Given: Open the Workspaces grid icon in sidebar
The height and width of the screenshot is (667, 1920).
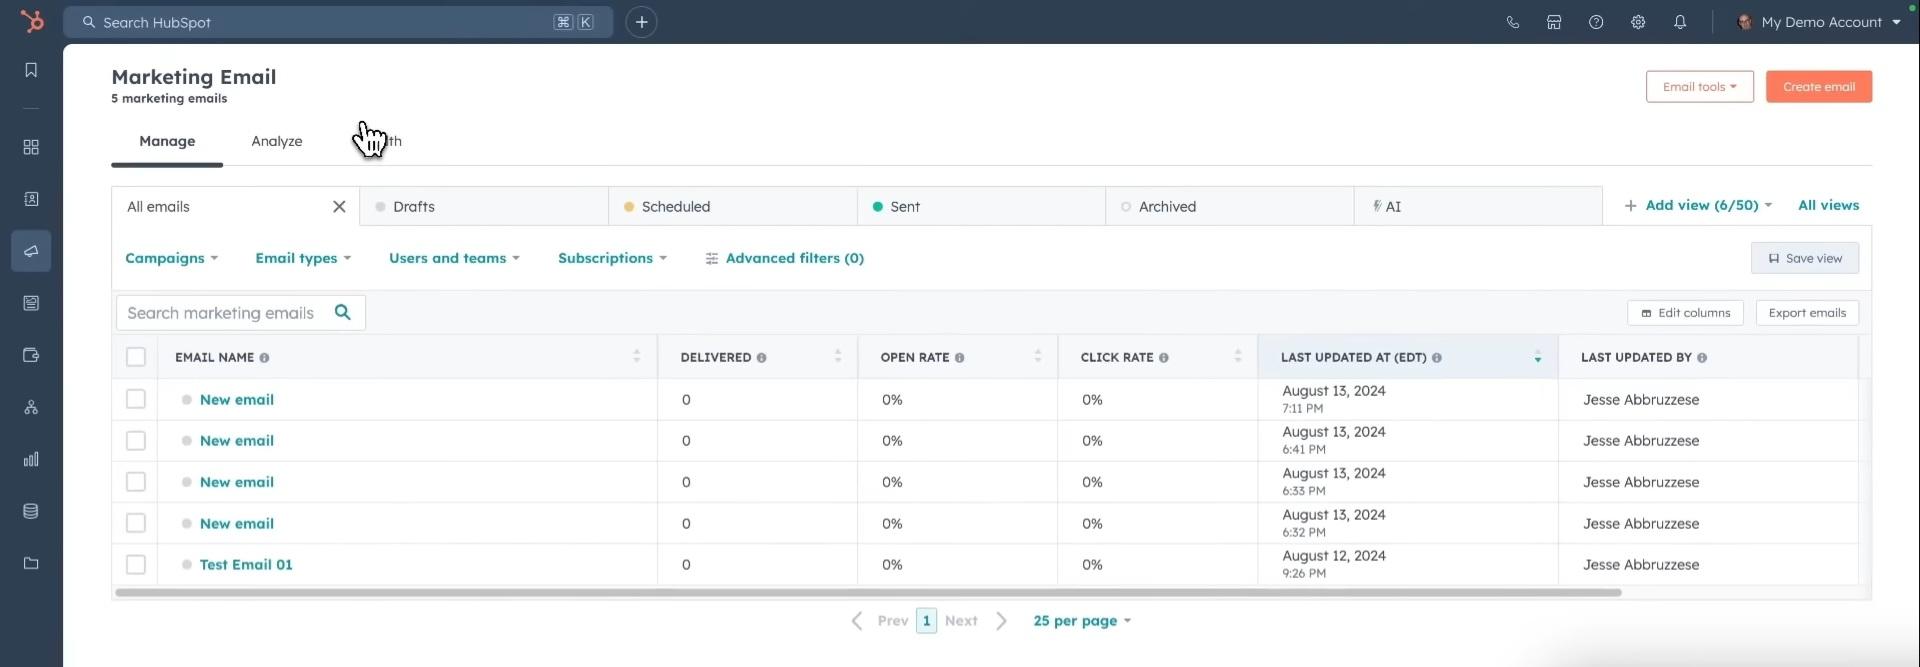Looking at the screenshot, I should click(31, 147).
